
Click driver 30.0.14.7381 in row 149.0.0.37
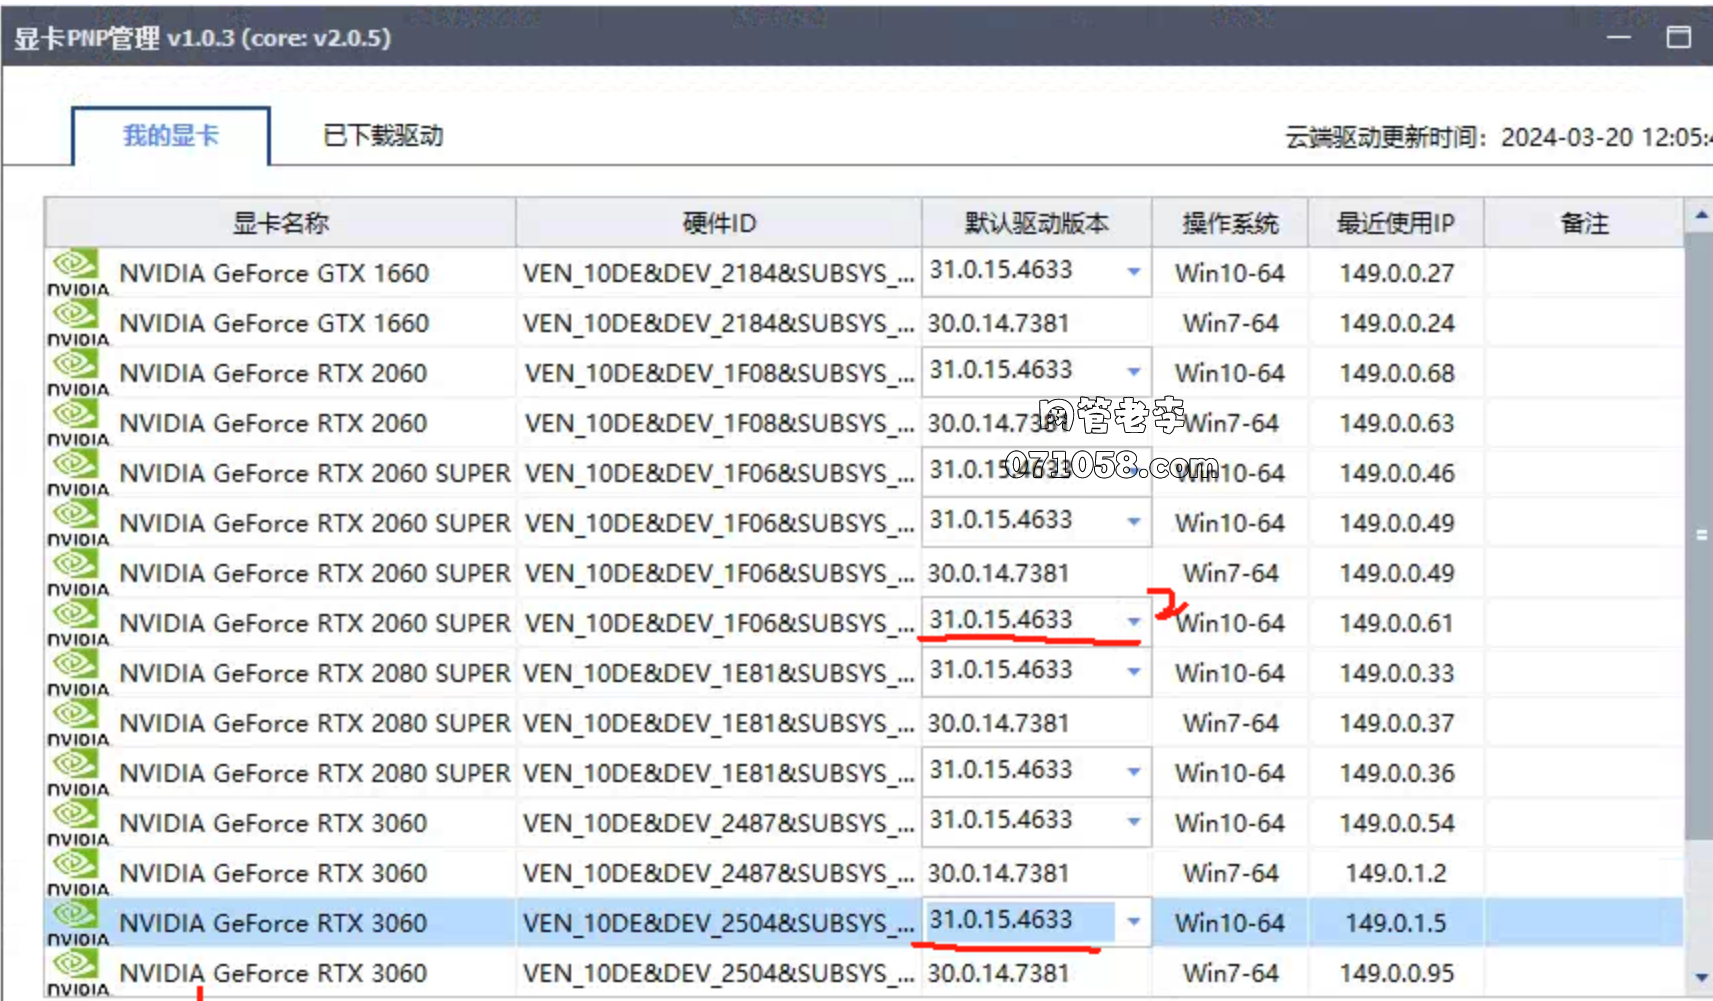998,723
